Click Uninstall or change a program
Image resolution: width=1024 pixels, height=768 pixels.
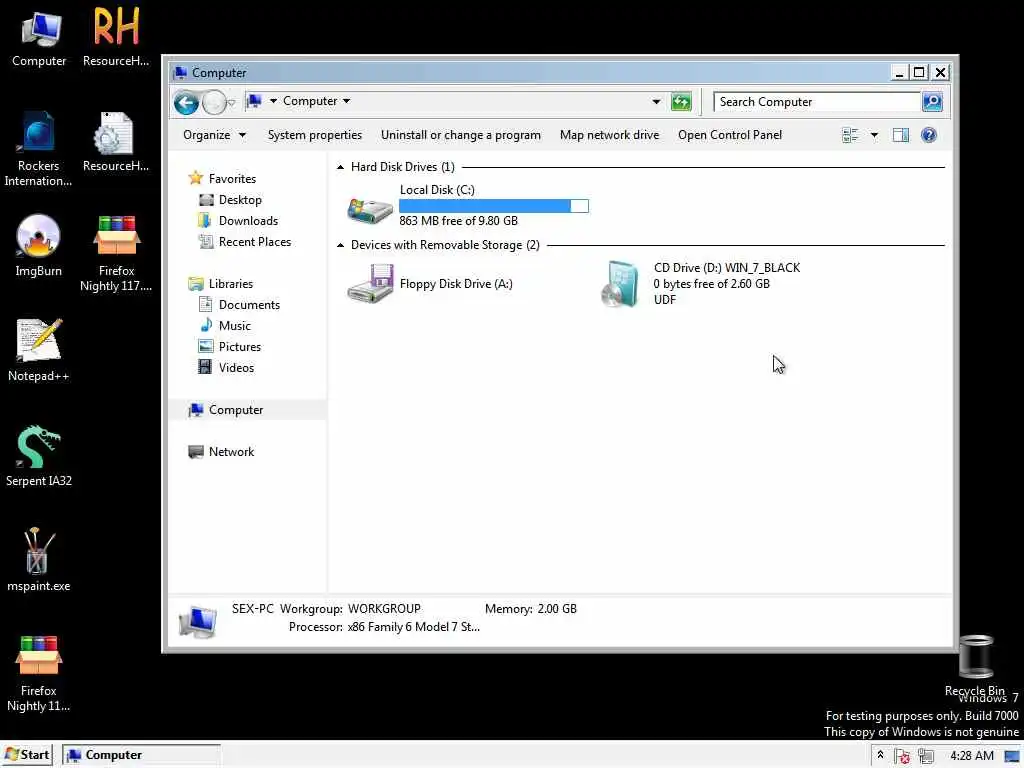(x=460, y=135)
